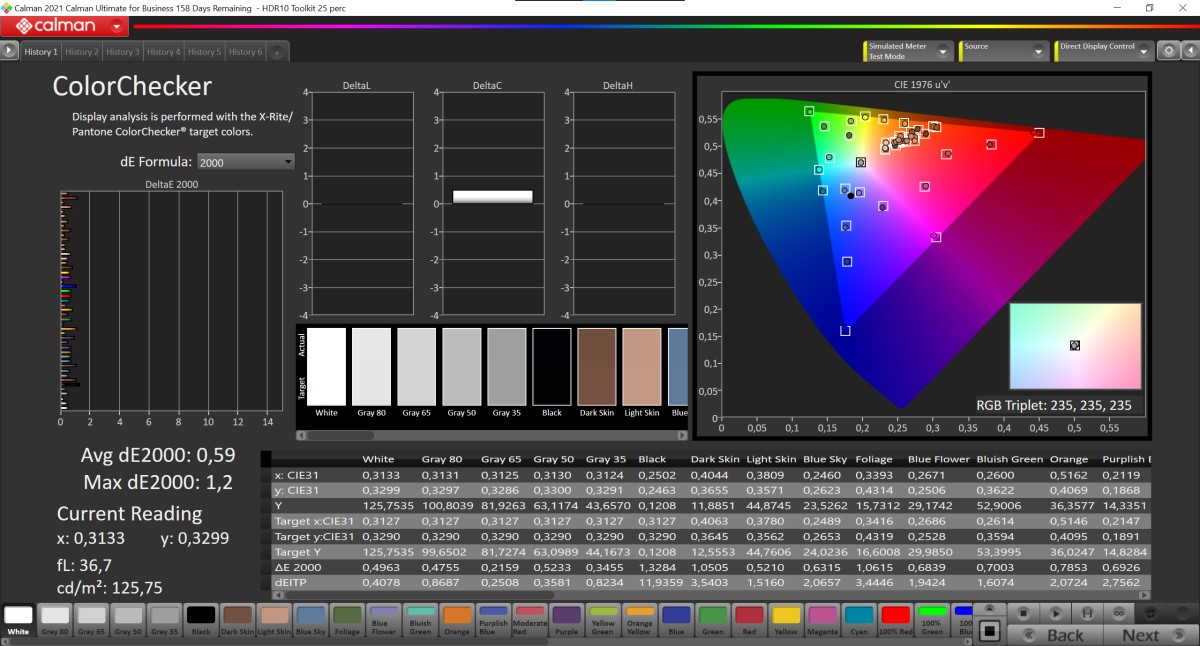This screenshot has width=1200, height=646.
Task: Expand the Direct Display Control dropdown
Action: (1143, 51)
